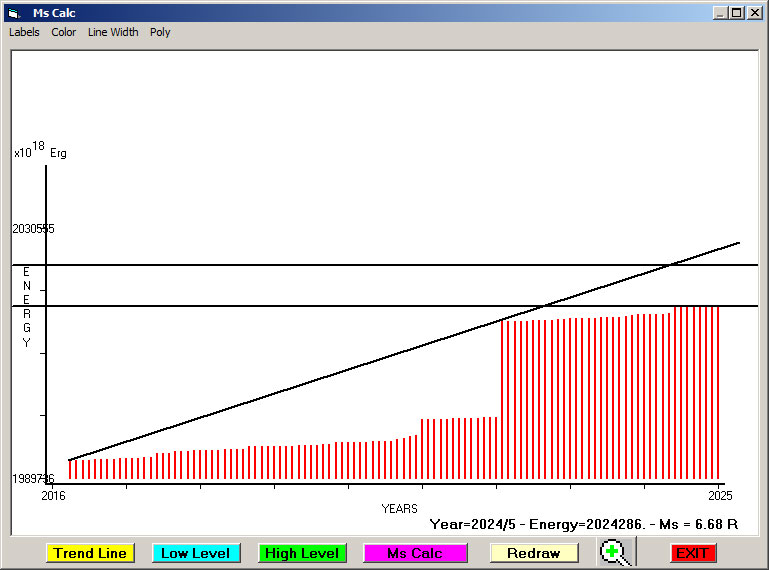769x570 pixels.
Task: Click the application icon in the title bar
Action: [14, 13]
